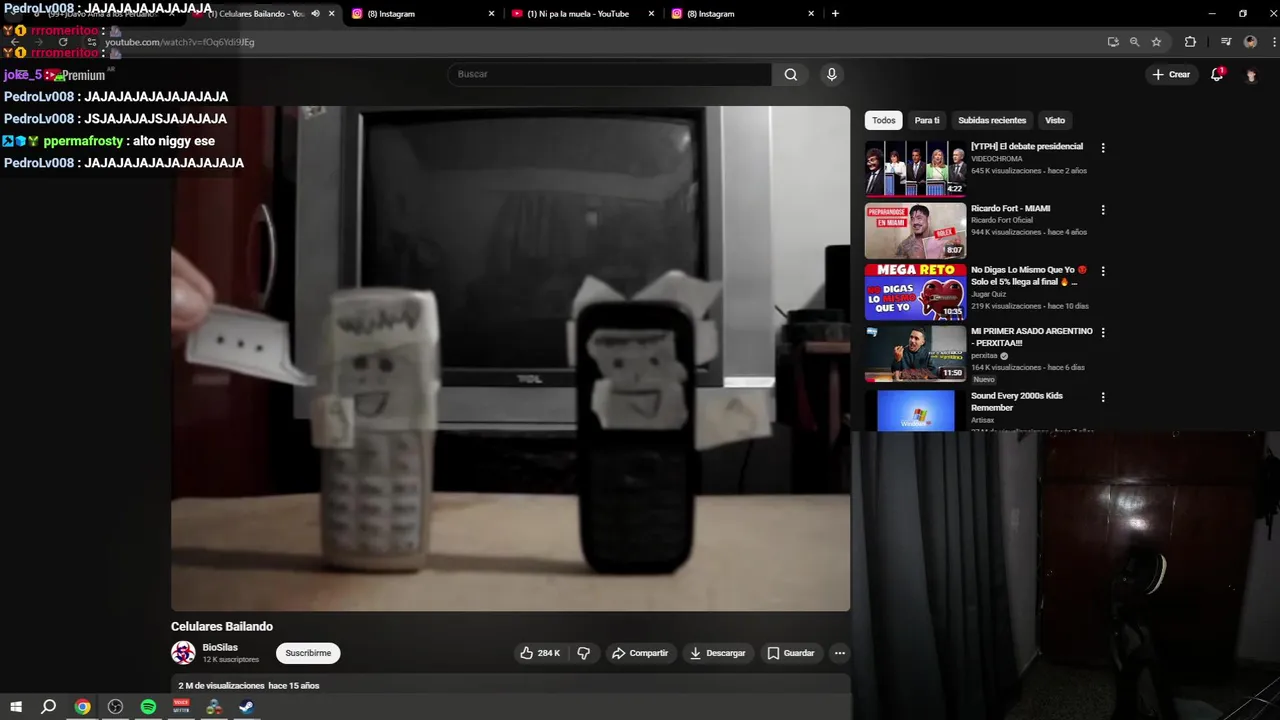Image resolution: width=1280 pixels, height=720 pixels.
Task: Open more actions ellipsis below video
Action: pos(840,653)
